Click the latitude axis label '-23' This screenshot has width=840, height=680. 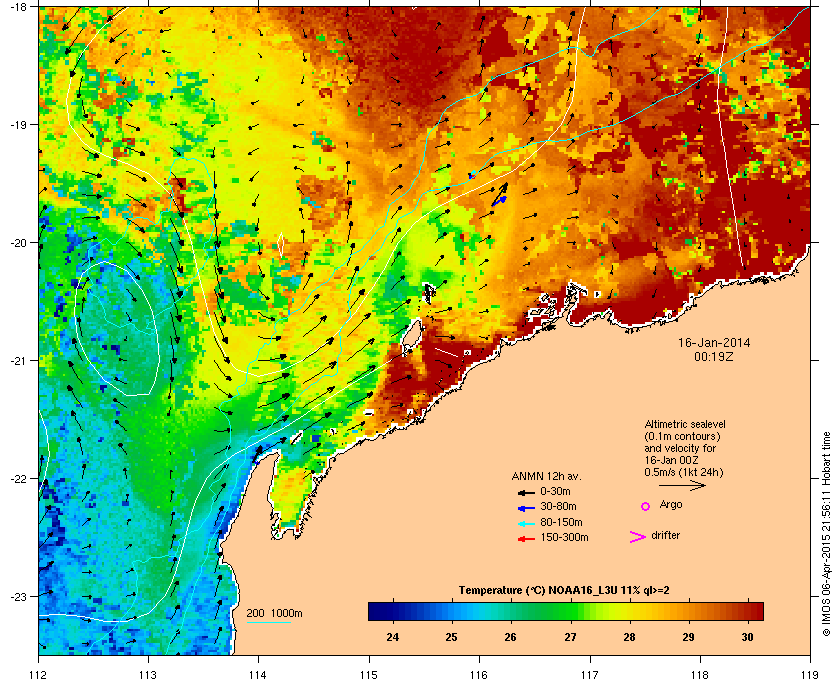19,596
